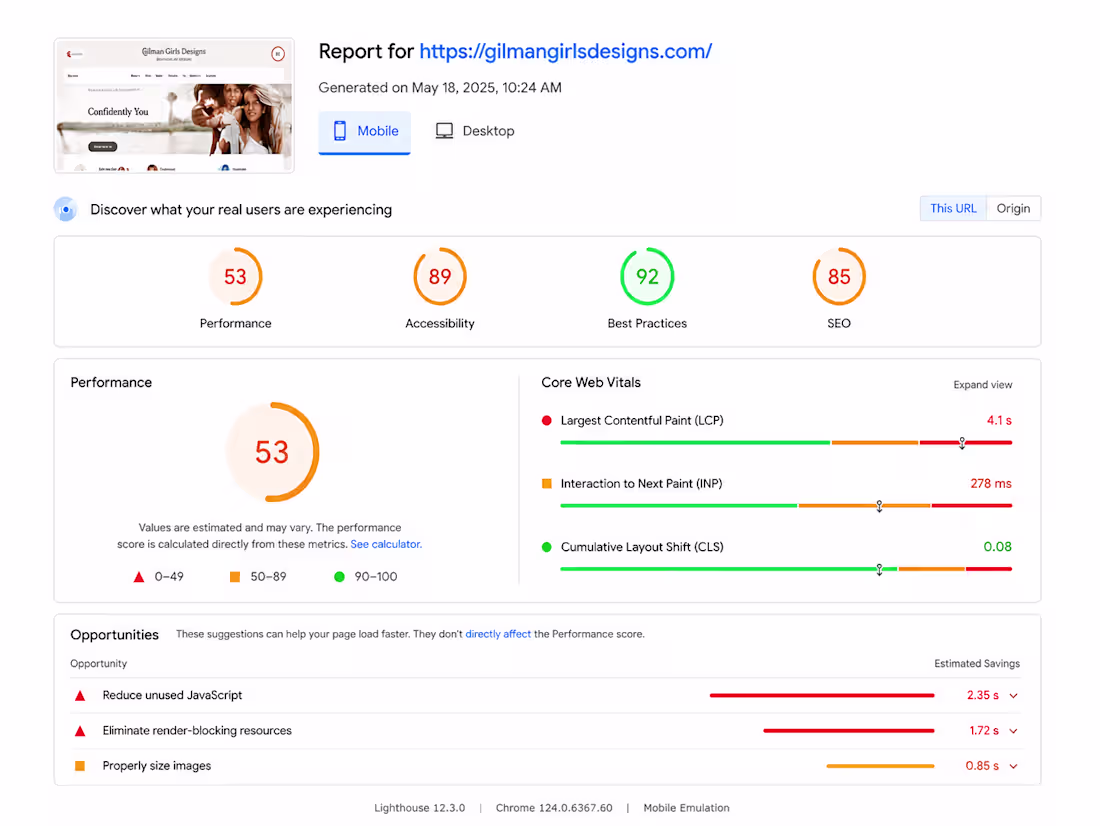This screenshot has height=826, width=1100.
Task: Click the Chrome 124.0.6367.60 footer text
Action: (554, 808)
